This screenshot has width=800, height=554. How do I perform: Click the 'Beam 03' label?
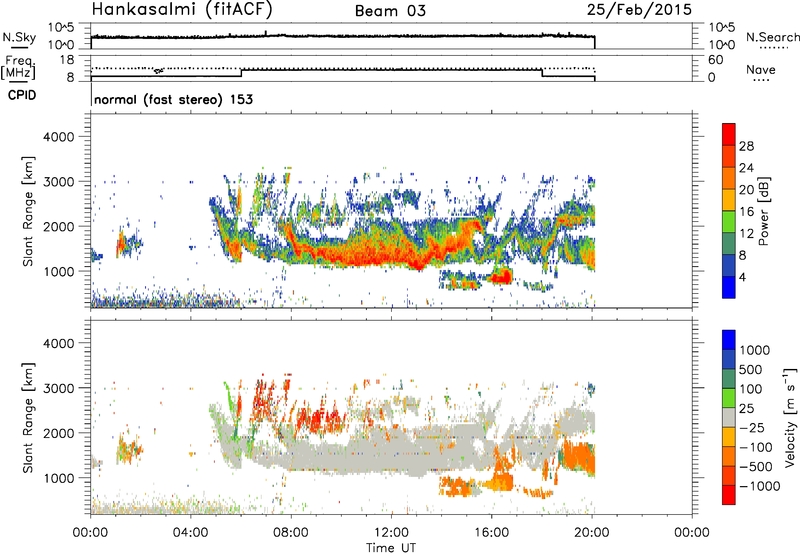pyautogui.click(x=390, y=11)
